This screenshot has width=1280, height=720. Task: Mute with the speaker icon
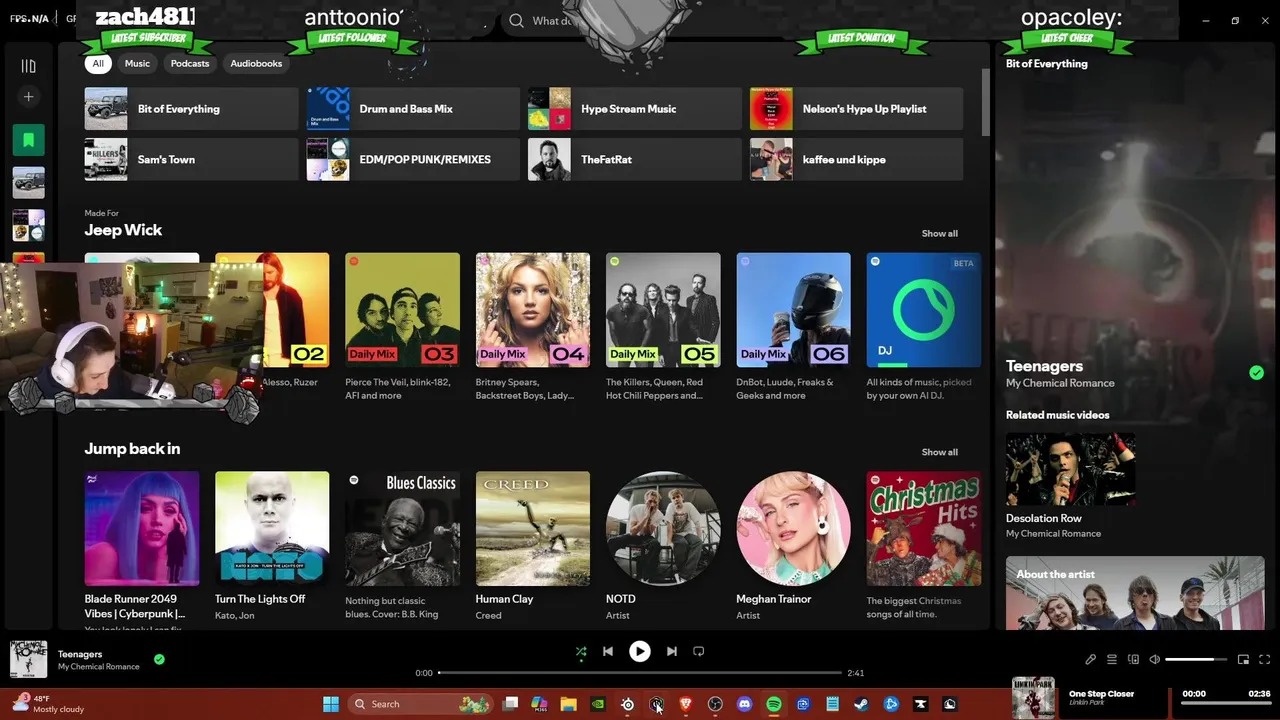(x=1154, y=659)
